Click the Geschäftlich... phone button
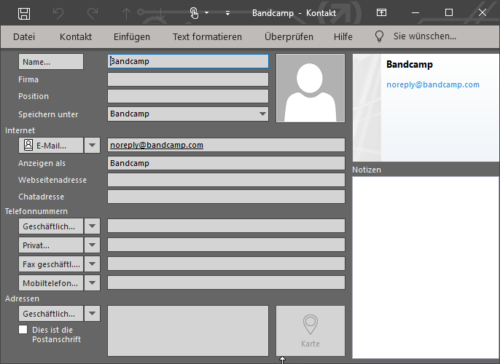500x364 pixels. pos(51,226)
